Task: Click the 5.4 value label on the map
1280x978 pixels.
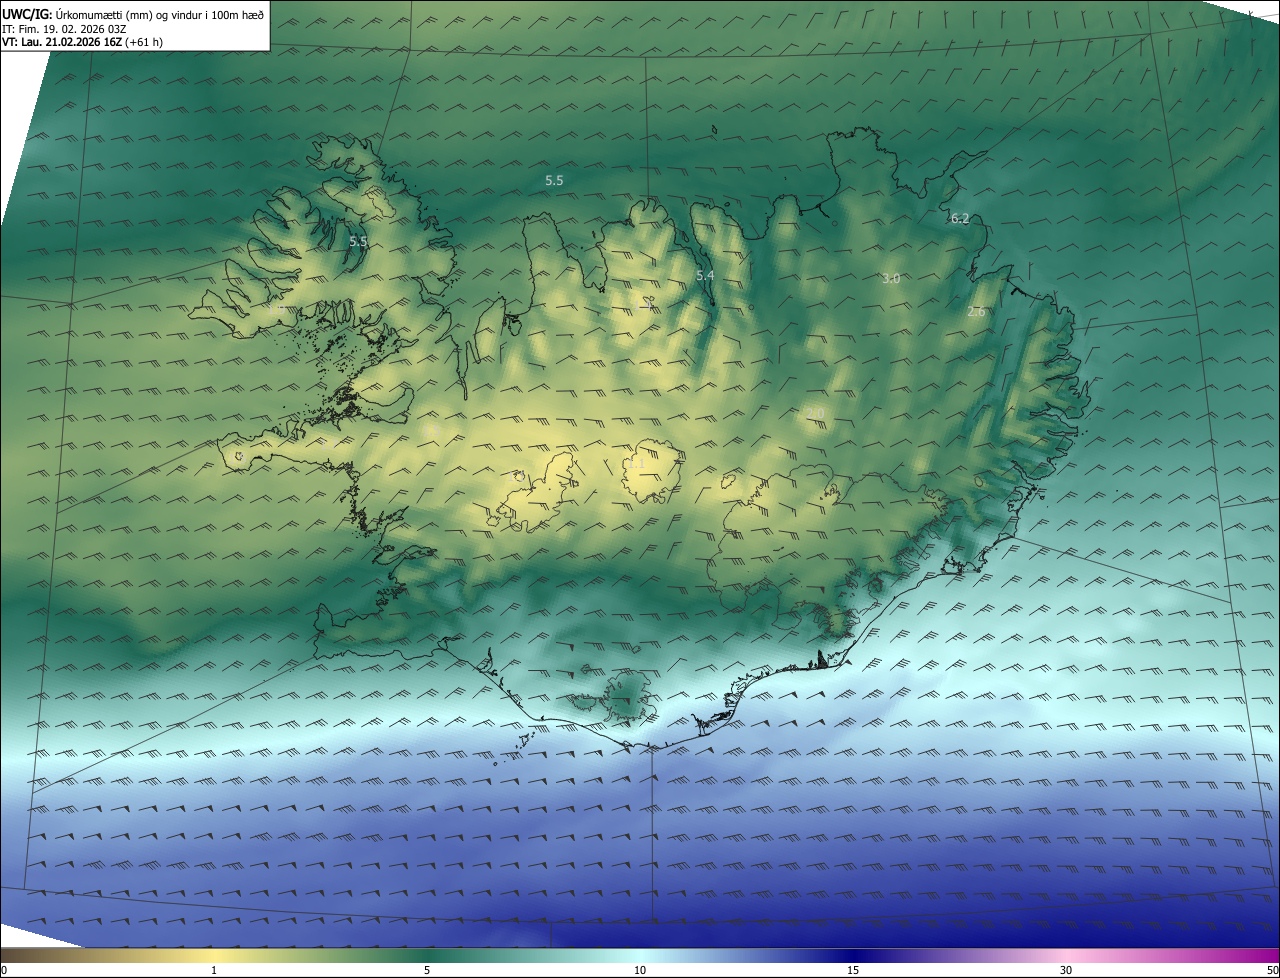Action: [x=705, y=275]
